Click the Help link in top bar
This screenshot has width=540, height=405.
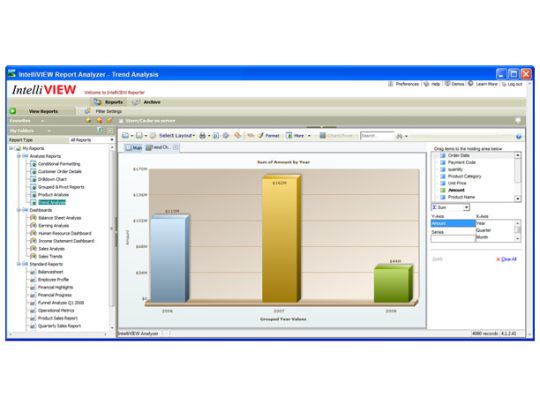click(436, 84)
